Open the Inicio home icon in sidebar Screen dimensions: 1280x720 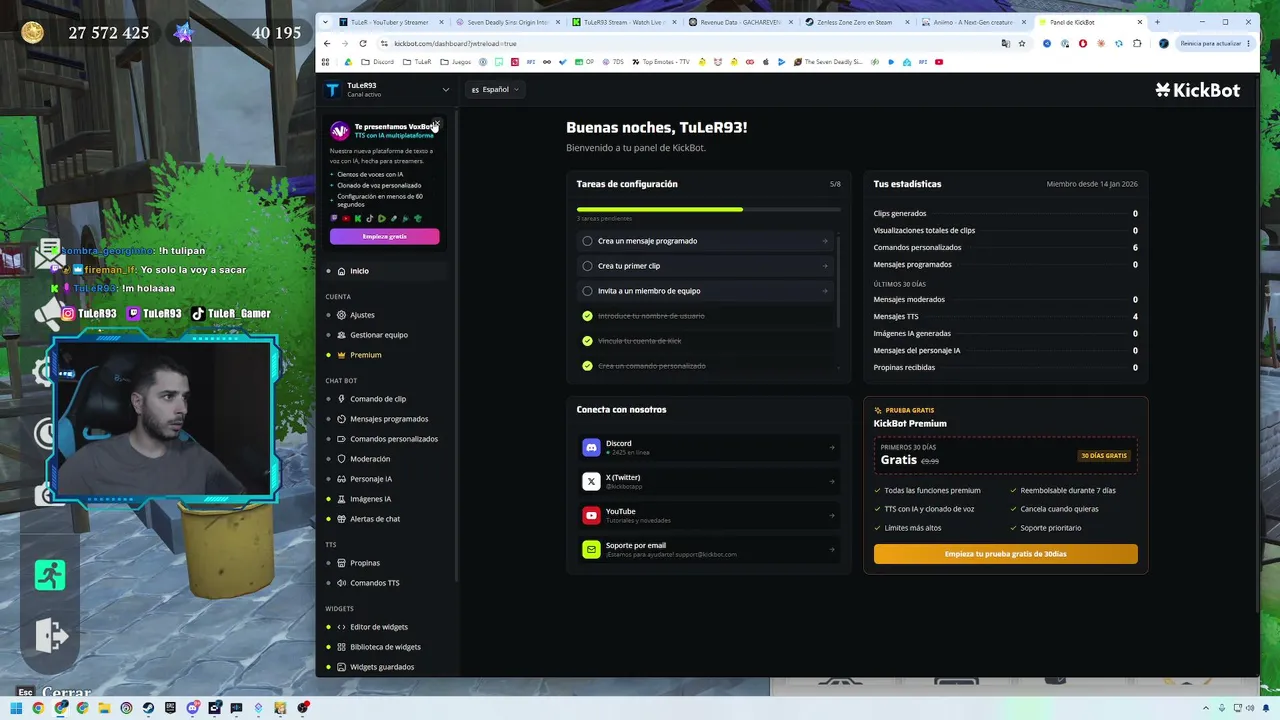pyautogui.click(x=341, y=271)
